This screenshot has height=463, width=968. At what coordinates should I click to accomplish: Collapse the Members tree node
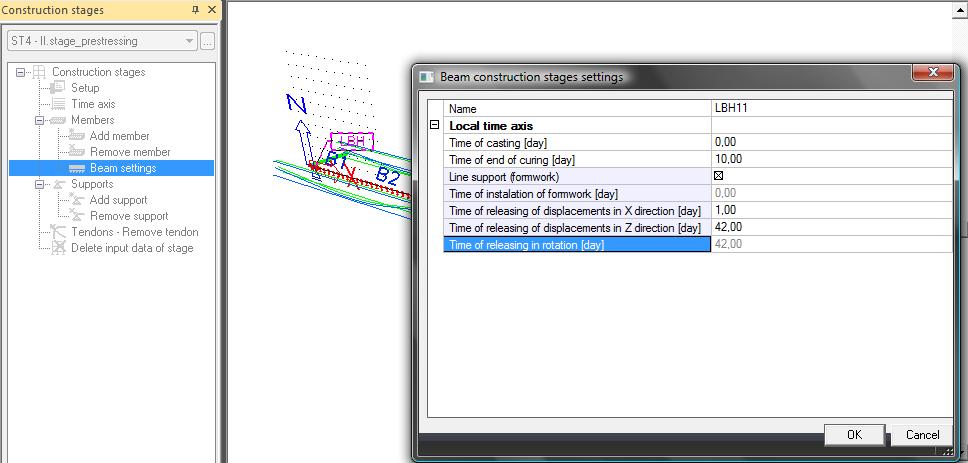(40, 120)
